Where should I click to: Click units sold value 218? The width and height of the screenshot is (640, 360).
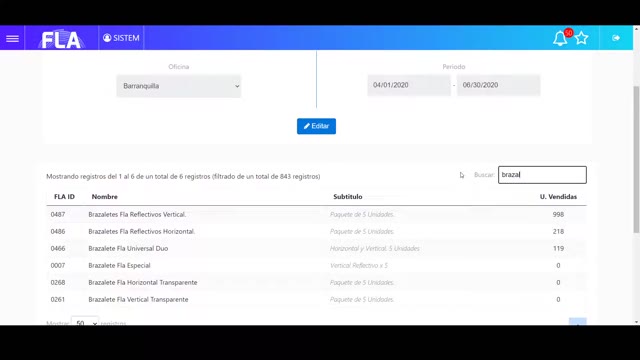coord(558,231)
